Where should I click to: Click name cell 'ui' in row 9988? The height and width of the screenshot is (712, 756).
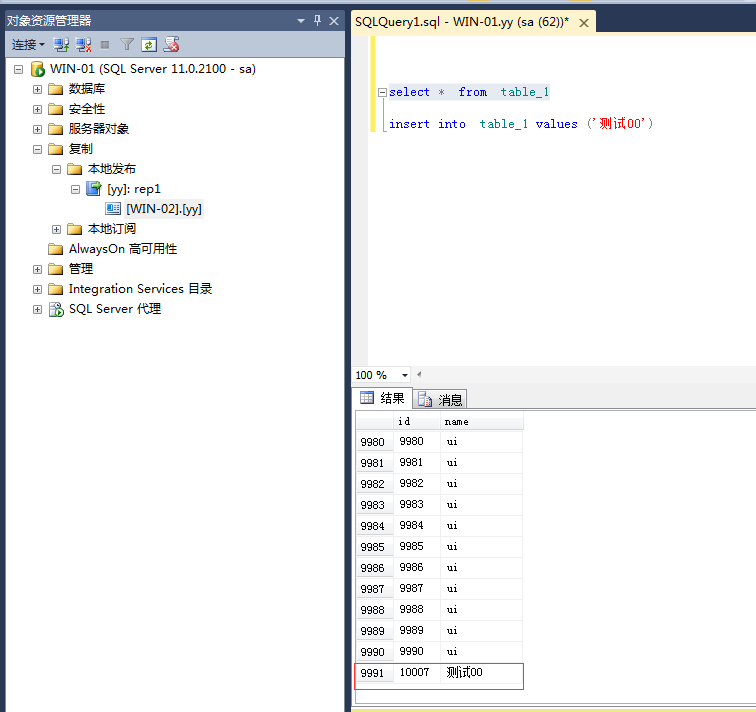481,610
